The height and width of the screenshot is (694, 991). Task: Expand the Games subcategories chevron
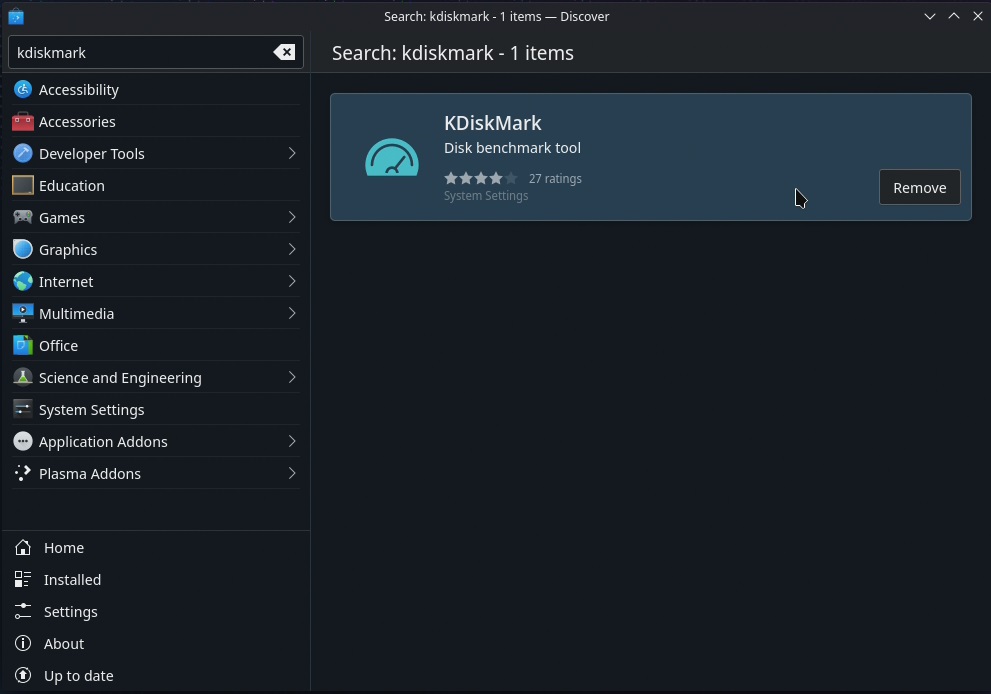click(292, 217)
